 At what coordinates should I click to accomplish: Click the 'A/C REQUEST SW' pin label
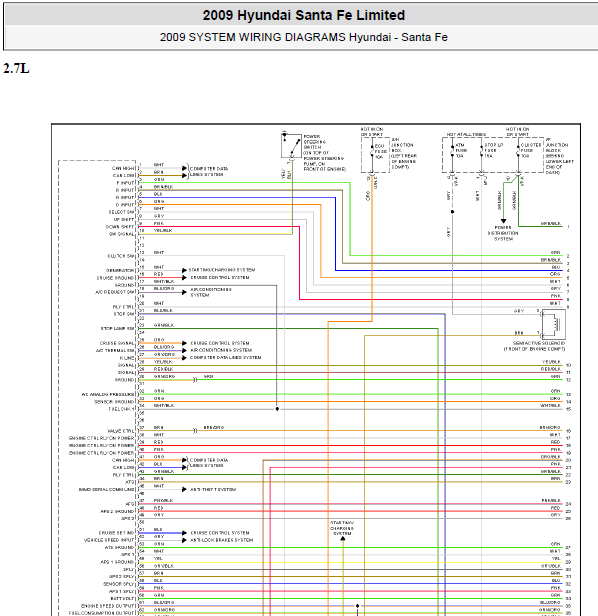coord(115,292)
